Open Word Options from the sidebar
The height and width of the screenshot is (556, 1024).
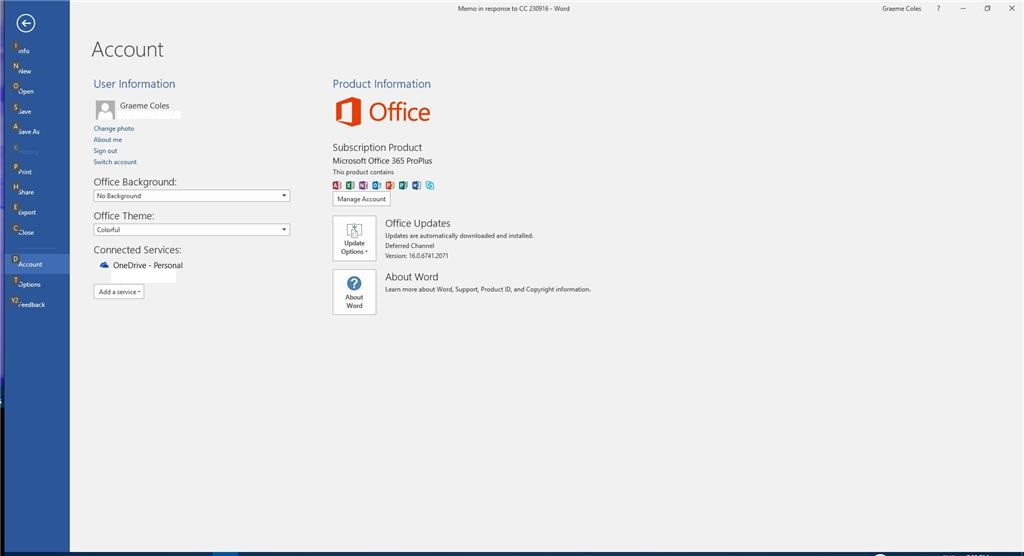[x=37, y=284]
